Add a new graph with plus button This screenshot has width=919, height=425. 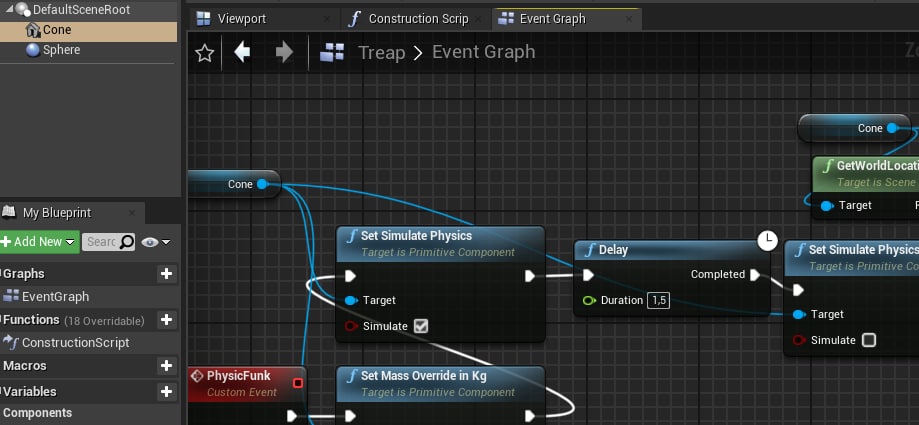(166, 274)
